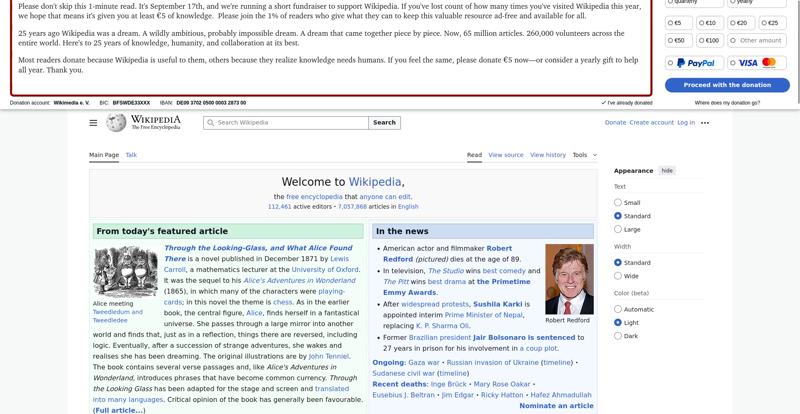Open the View source tab
800x414 pixels.
point(506,155)
